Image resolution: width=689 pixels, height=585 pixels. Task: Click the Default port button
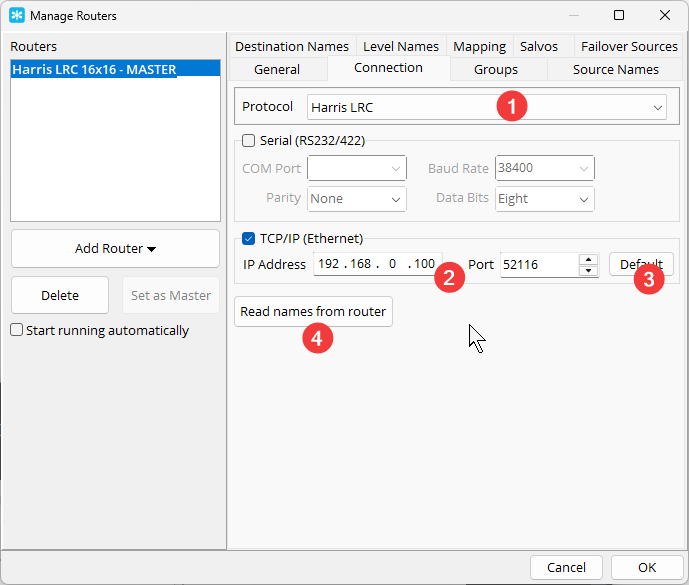click(641, 264)
